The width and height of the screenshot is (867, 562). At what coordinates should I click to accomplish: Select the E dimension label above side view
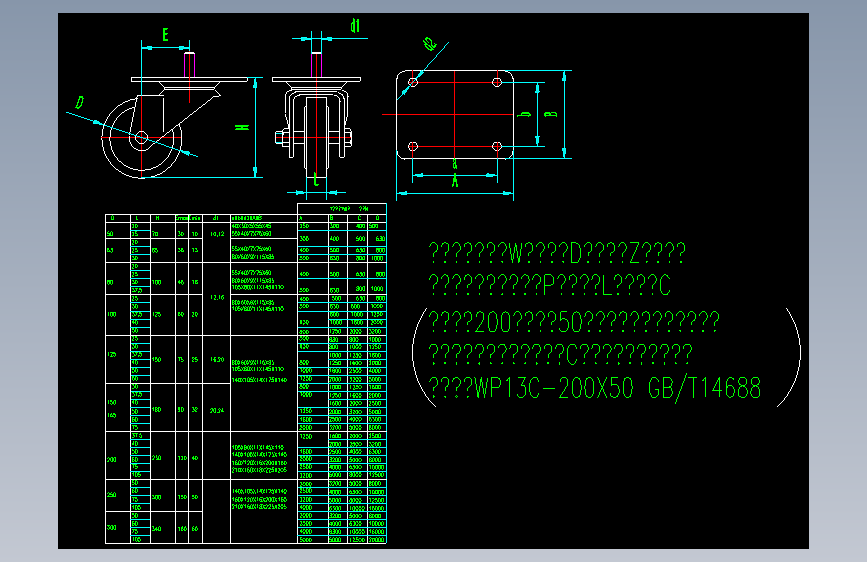point(165,35)
